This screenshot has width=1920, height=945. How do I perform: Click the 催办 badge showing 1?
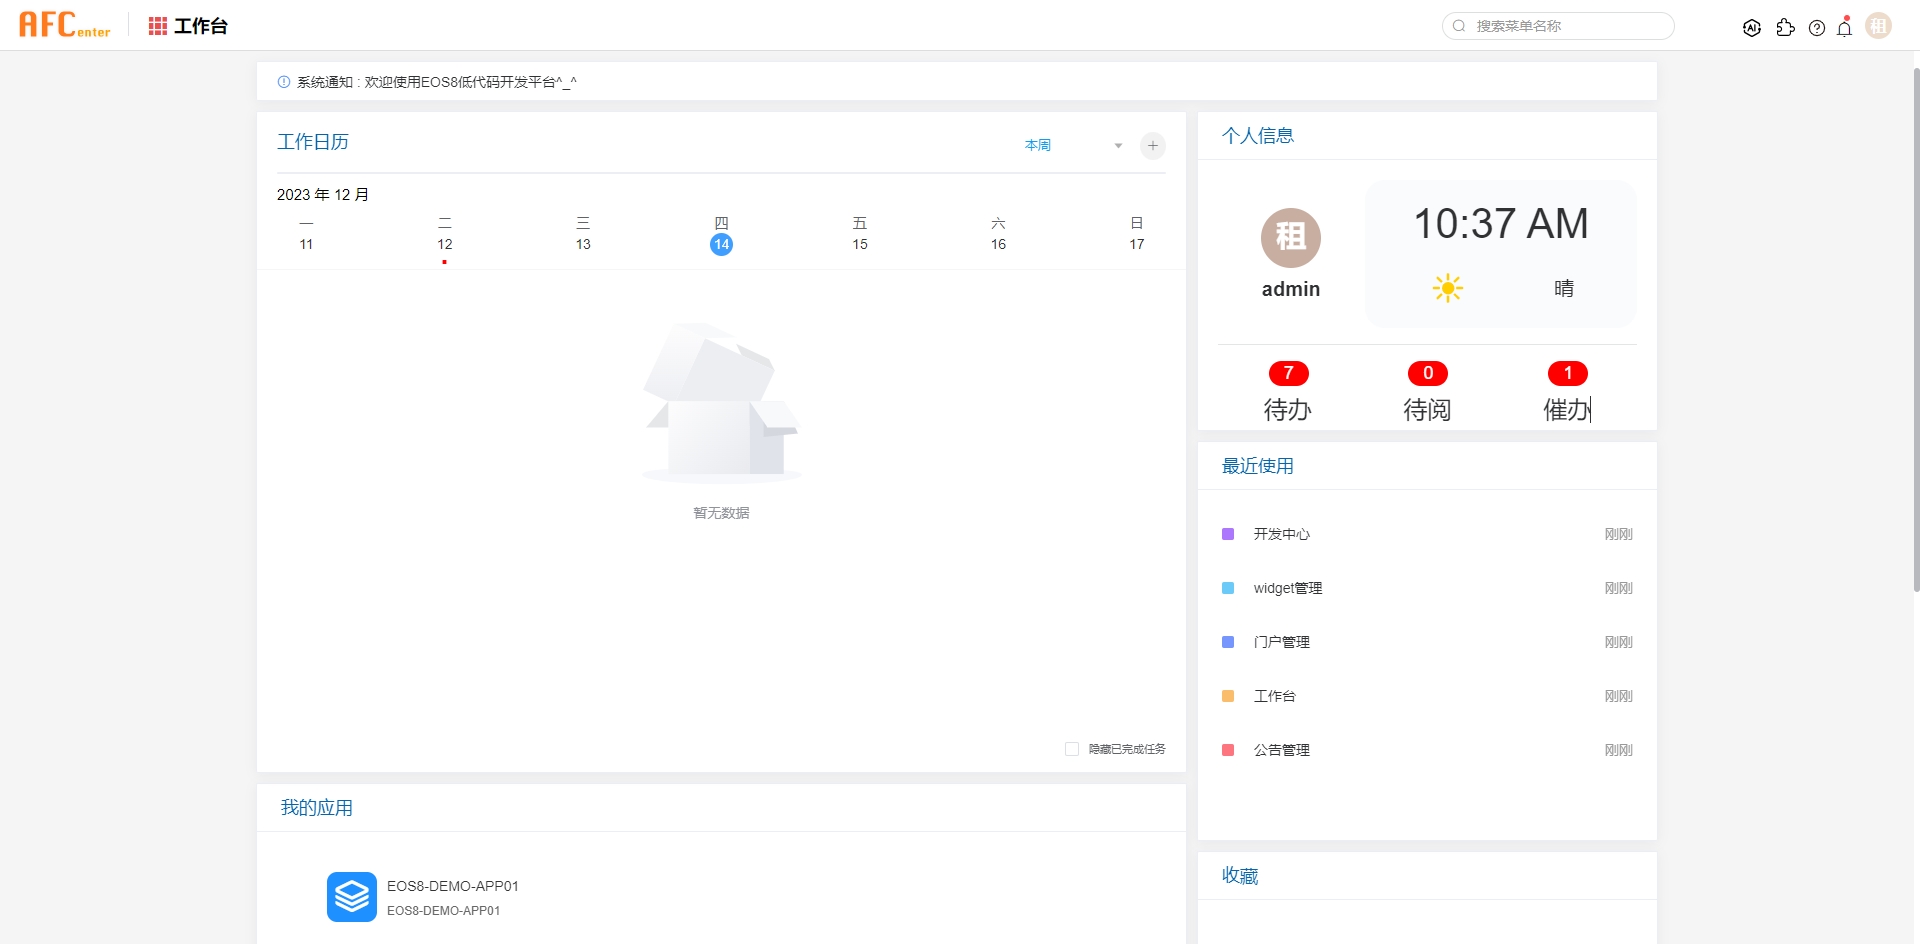(x=1567, y=373)
